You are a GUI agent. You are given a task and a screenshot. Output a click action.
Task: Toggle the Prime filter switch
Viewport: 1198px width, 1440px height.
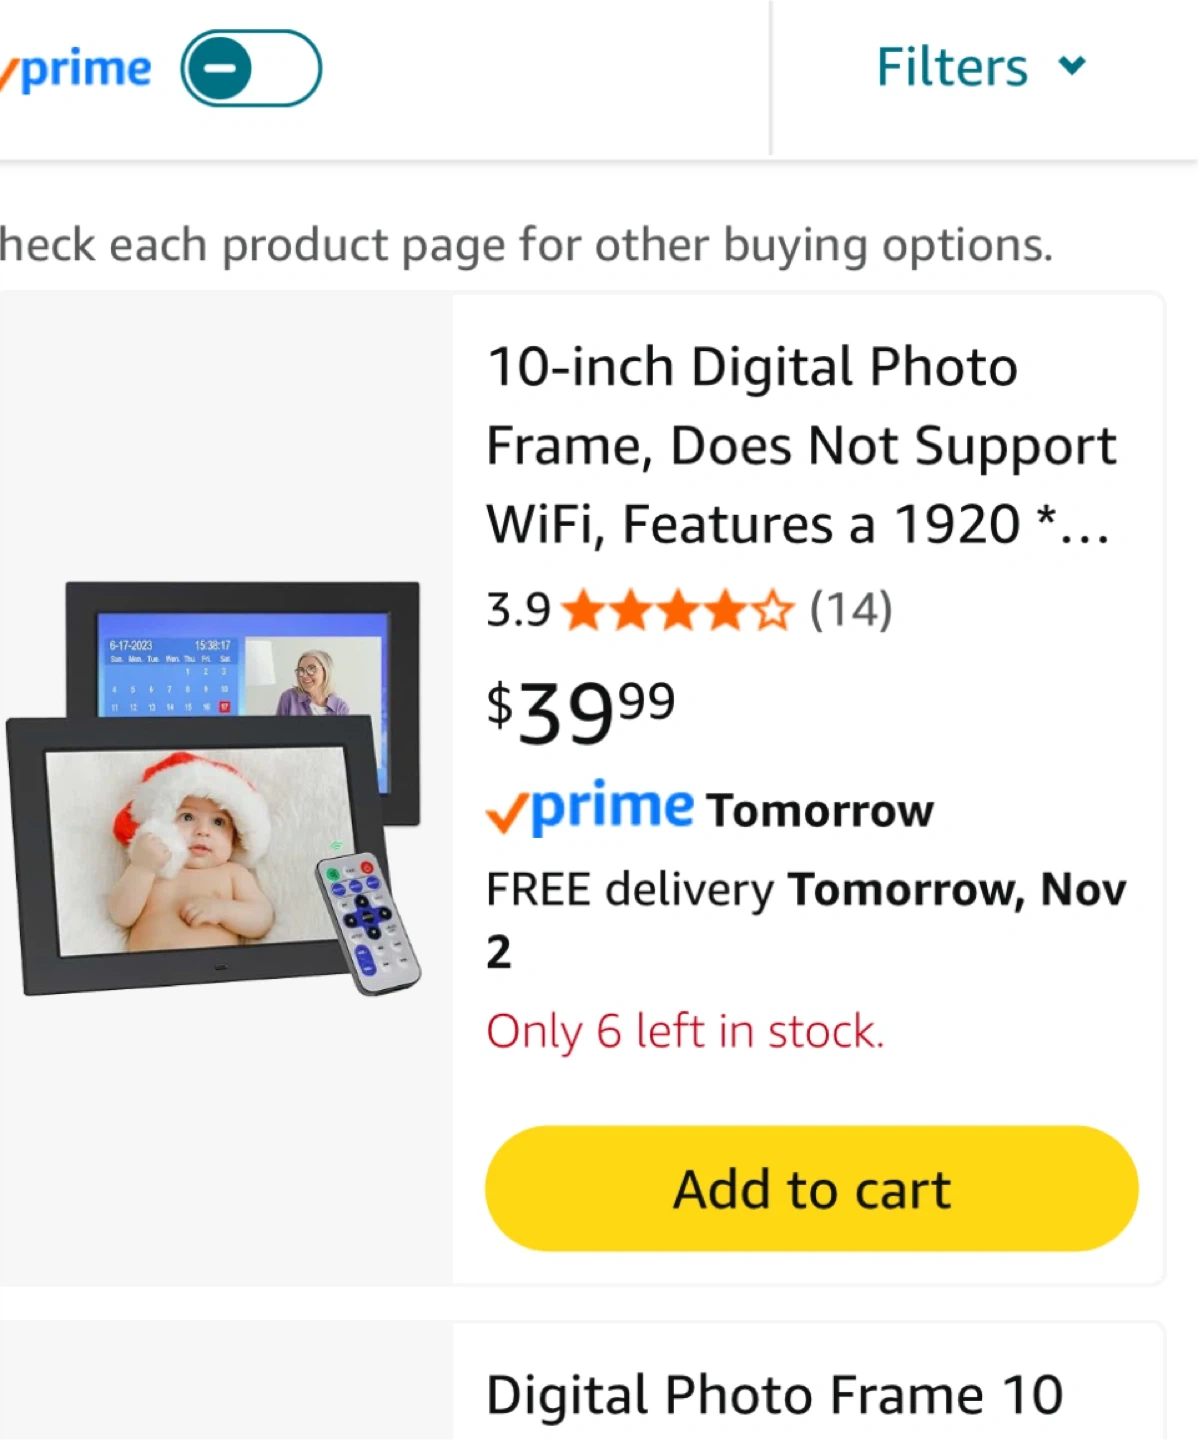251,68
